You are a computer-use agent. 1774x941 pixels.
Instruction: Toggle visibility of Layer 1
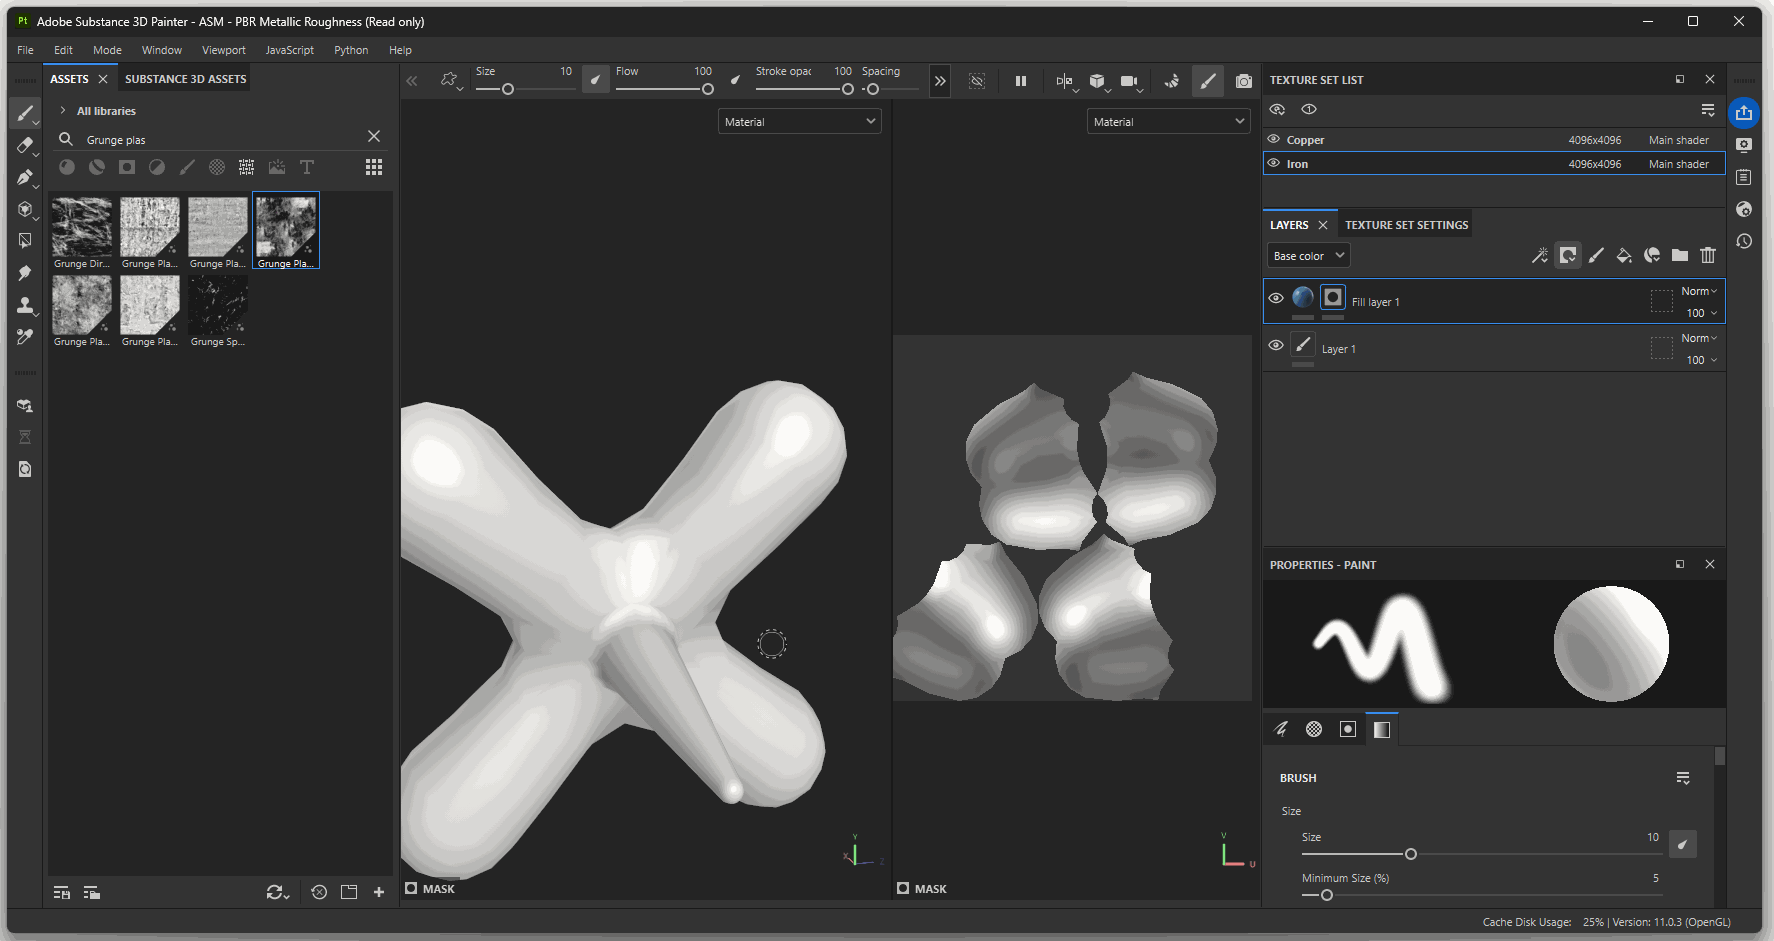click(1276, 345)
